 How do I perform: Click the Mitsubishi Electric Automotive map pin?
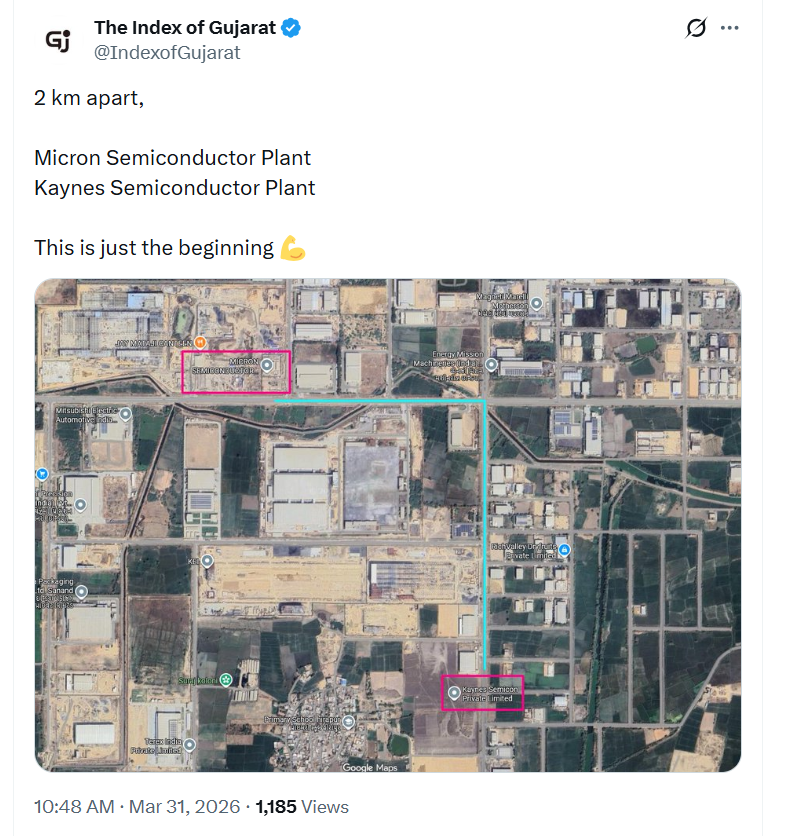click(x=125, y=414)
